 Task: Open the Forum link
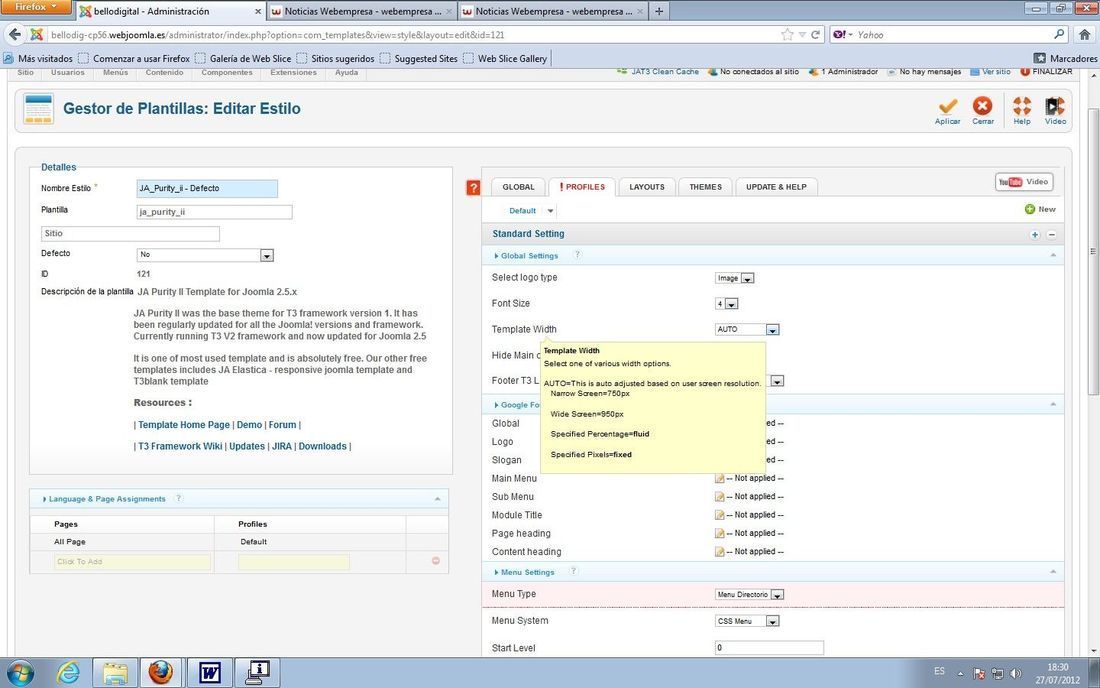coord(282,425)
